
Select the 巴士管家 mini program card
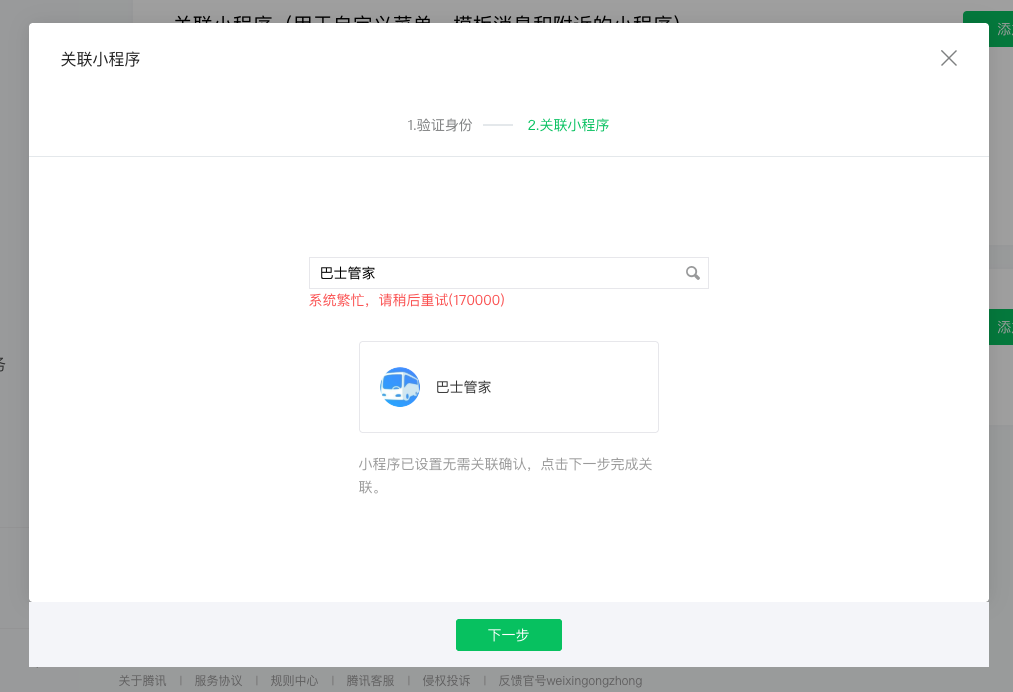click(x=508, y=387)
